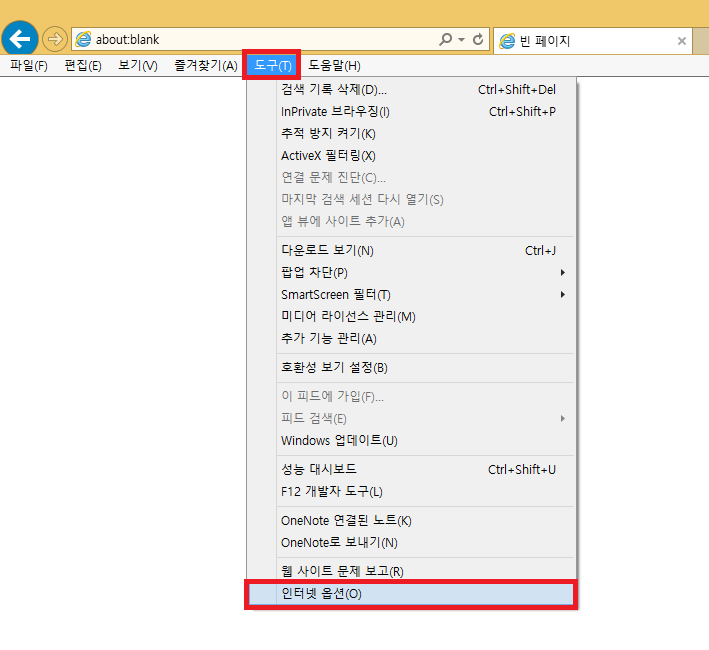Image resolution: width=709 pixels, height=650 pixels.
Task: Select Windows 업데이트(U) menu item
Action: 411,440
